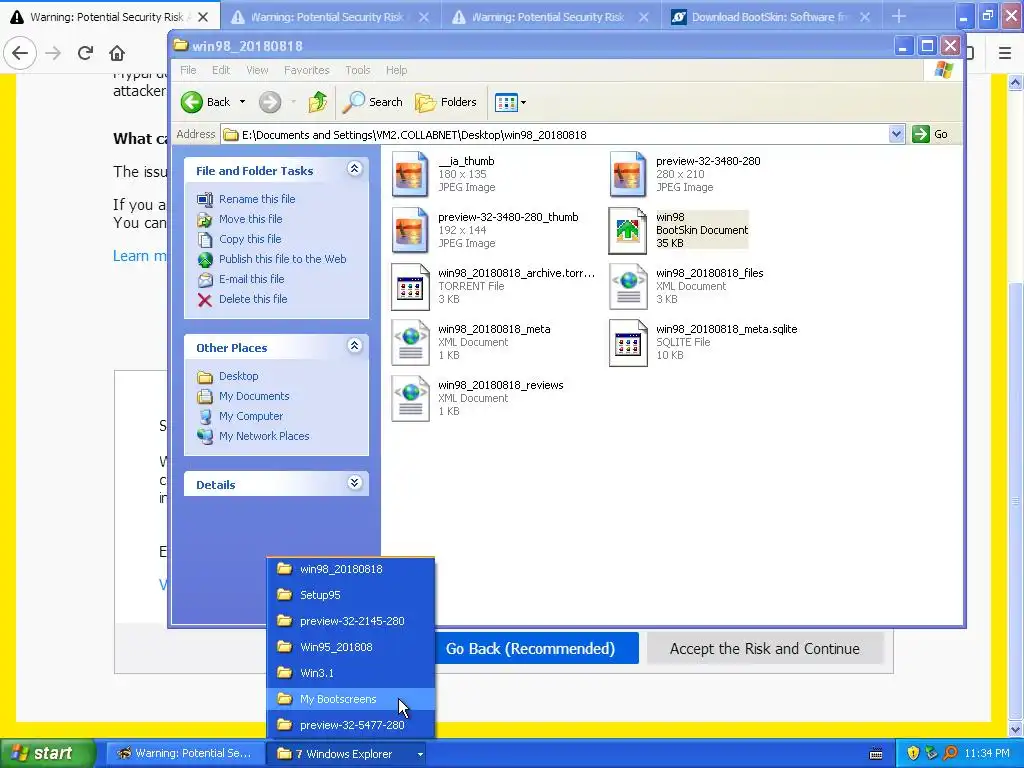Screen dimensions: 1024x768
Task: Click into the Explorer address field
Action: (x=555, y=135)
